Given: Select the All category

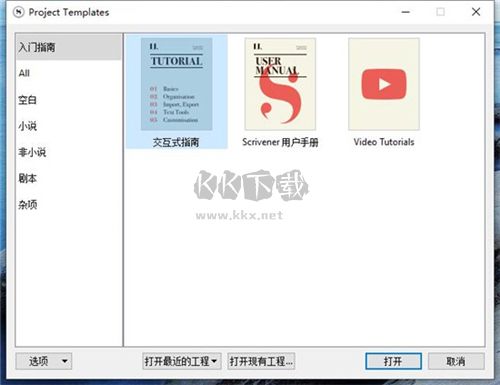Looking at the screenshot, I should tap(68, 73).
